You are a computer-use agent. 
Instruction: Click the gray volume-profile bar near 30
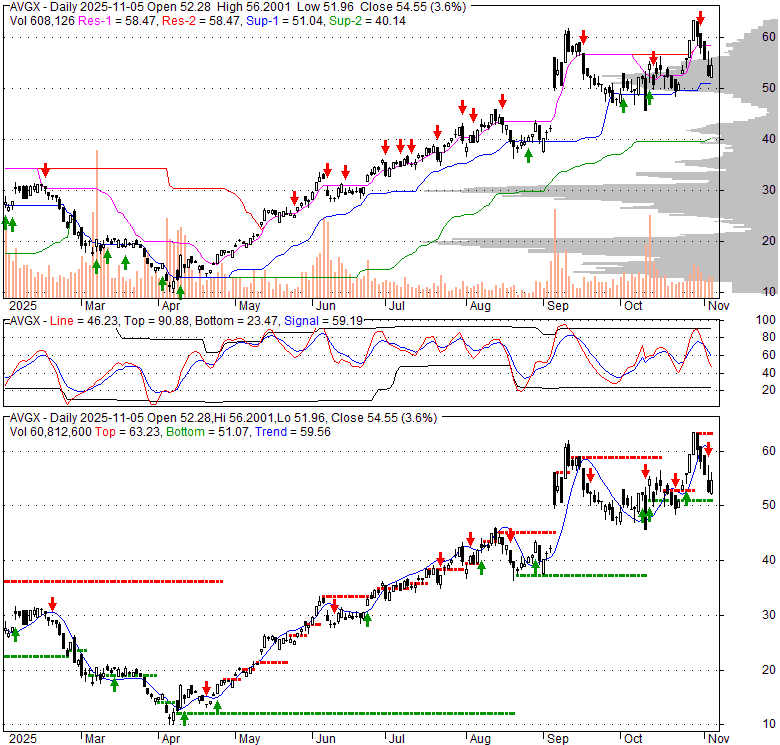571,190
